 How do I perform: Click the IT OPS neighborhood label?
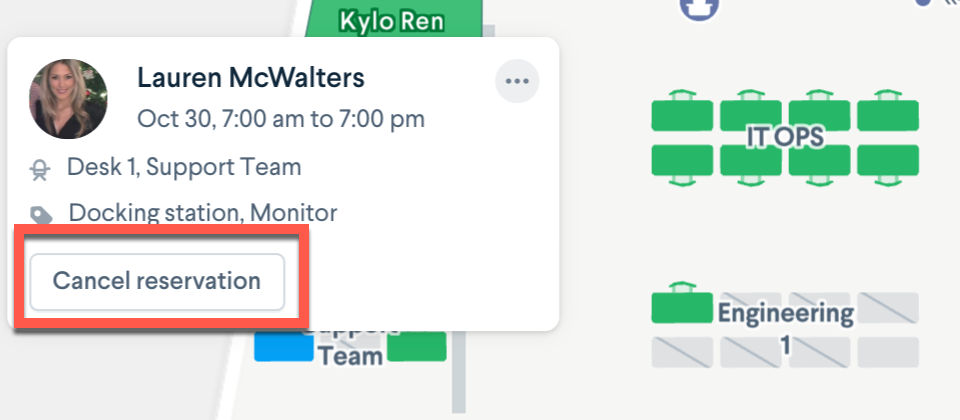(x=785, y=138)
